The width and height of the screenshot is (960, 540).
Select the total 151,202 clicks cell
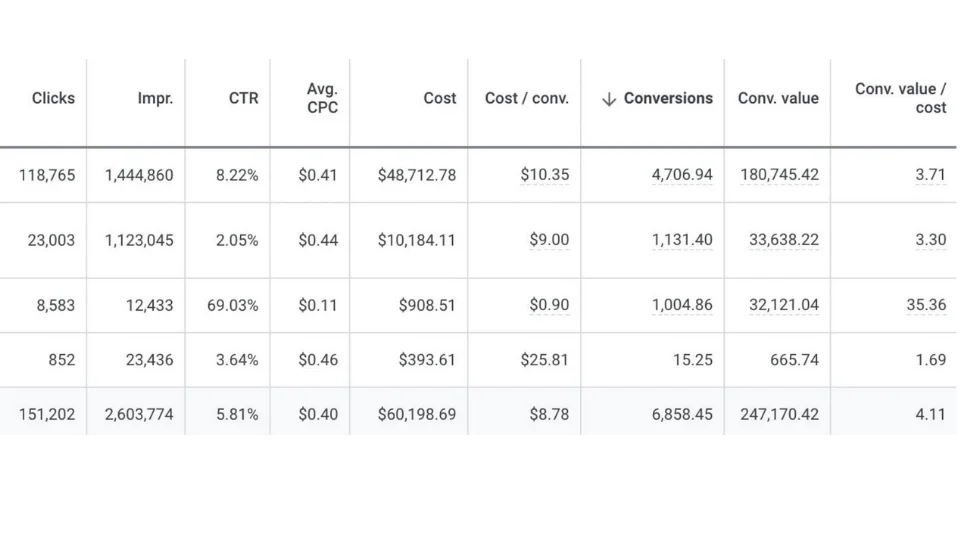click(x=47, y=414)
